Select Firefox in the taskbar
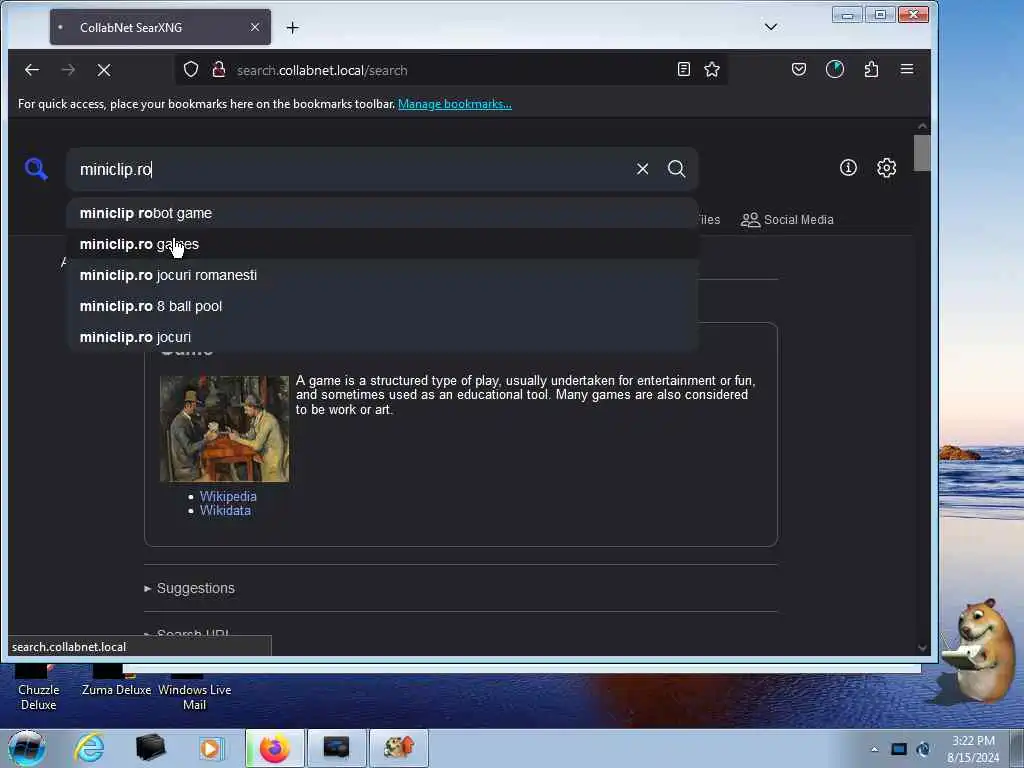 (x=274, y=748)
